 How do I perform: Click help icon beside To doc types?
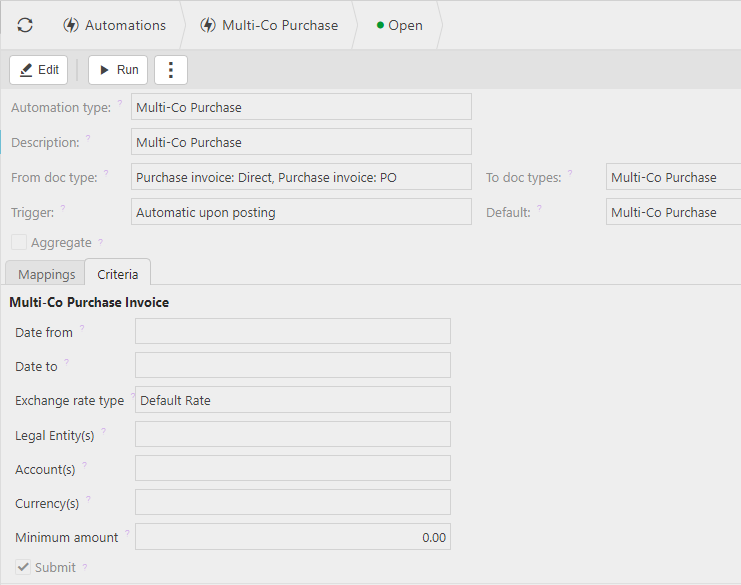(571, 173)
